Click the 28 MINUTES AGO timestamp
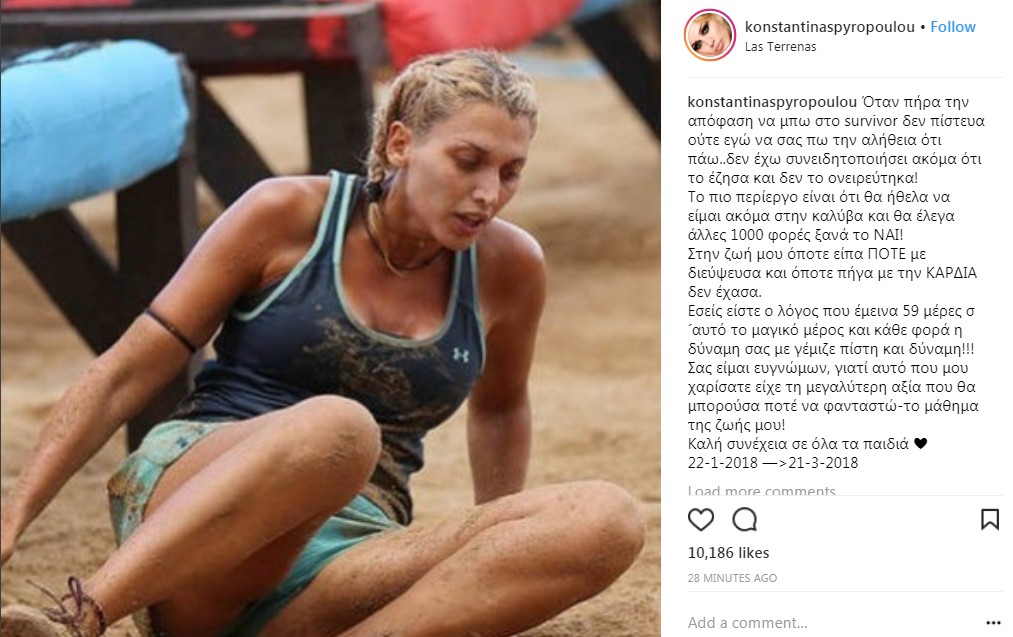The height and width of the screenshot is (637, 1013). (732, 578)
